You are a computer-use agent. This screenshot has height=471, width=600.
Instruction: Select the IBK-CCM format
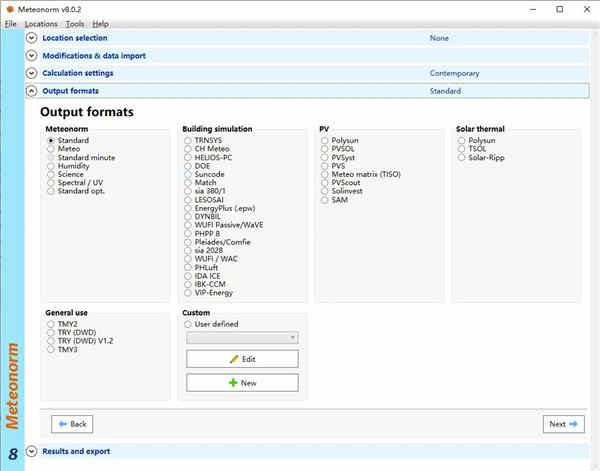[205, 285]
